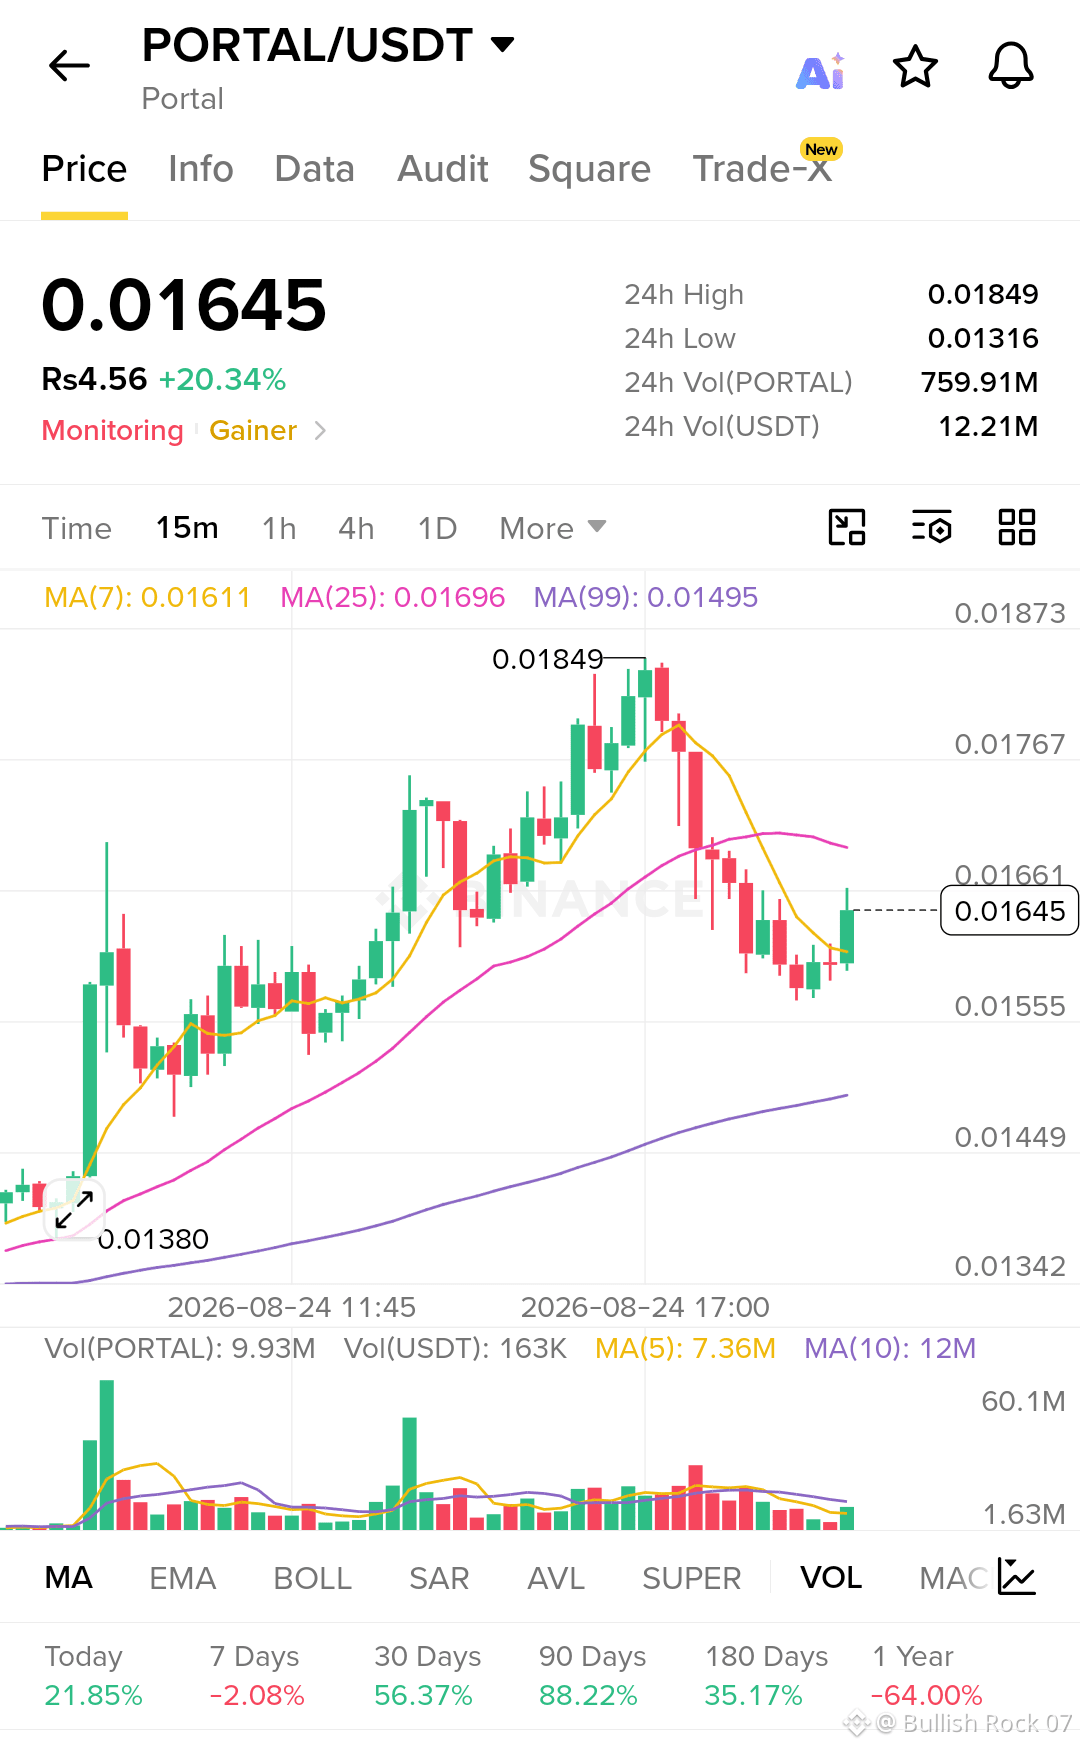Toggle the MA indicator
The height and width of the screenshot is (1748, 1080).
[69, 1577]
